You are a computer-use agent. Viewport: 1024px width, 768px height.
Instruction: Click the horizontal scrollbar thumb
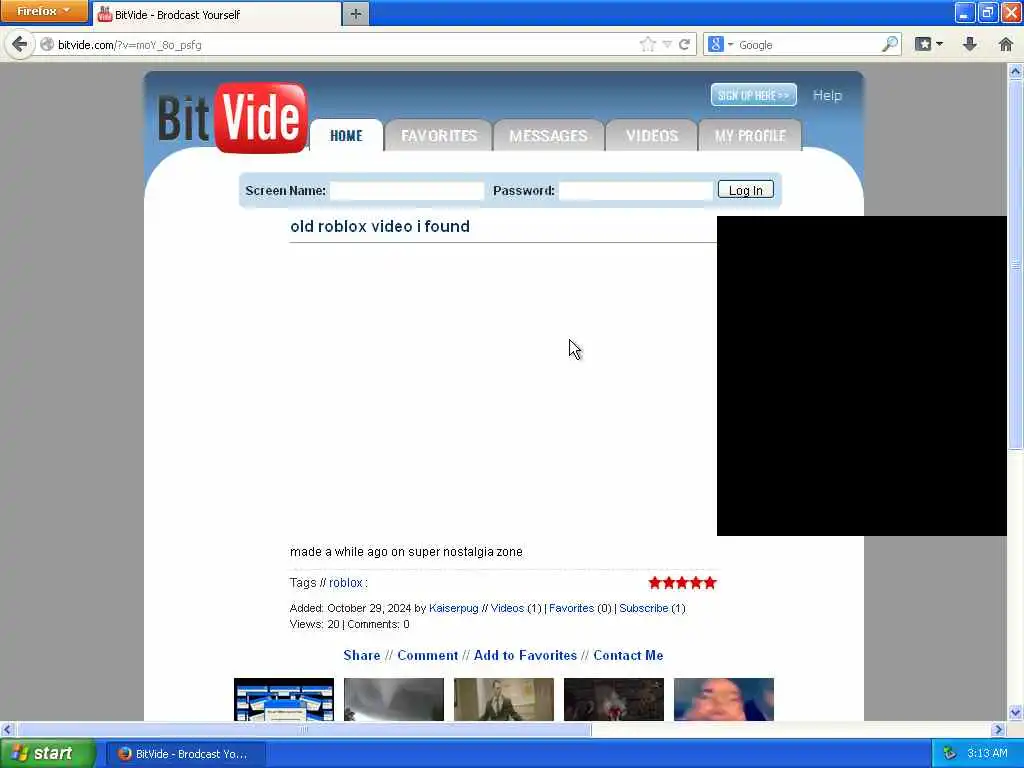(x=304, y=729)
